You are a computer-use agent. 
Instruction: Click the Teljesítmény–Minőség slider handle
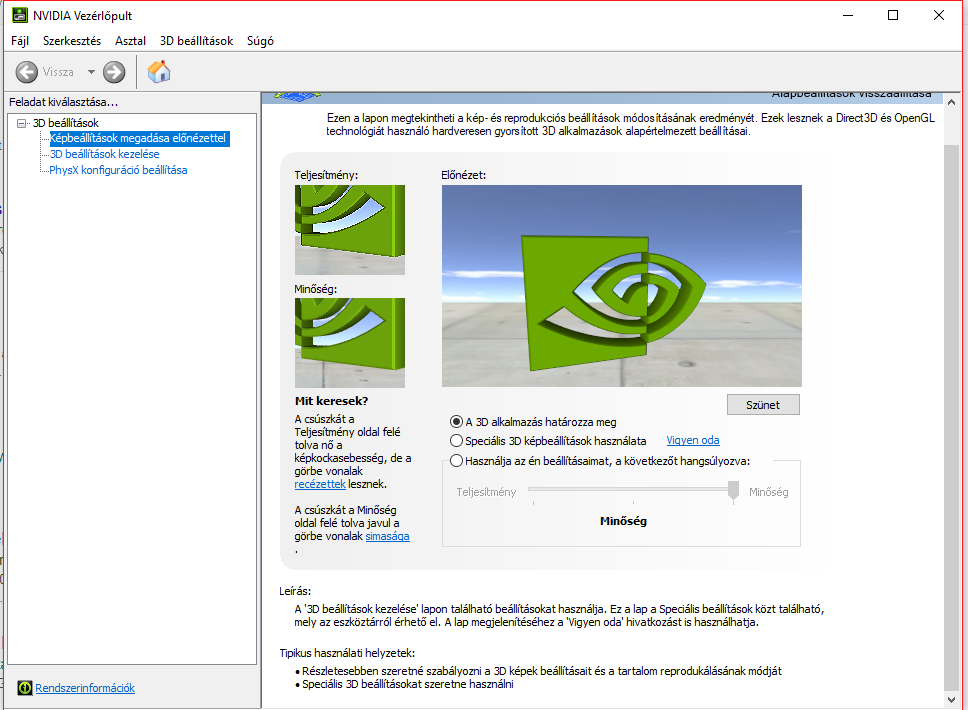(x=733, y=490)
